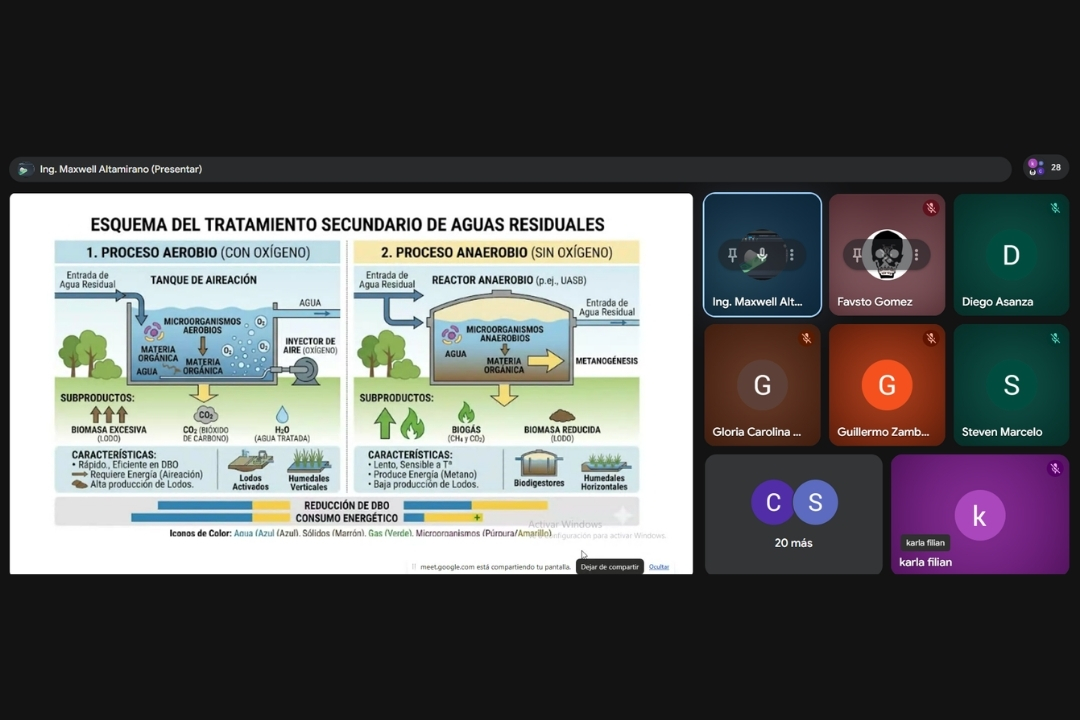Click the karla filian name label at tile bottom
The width and height of the screenshot is (1080, 720).
tap(925, 562)
